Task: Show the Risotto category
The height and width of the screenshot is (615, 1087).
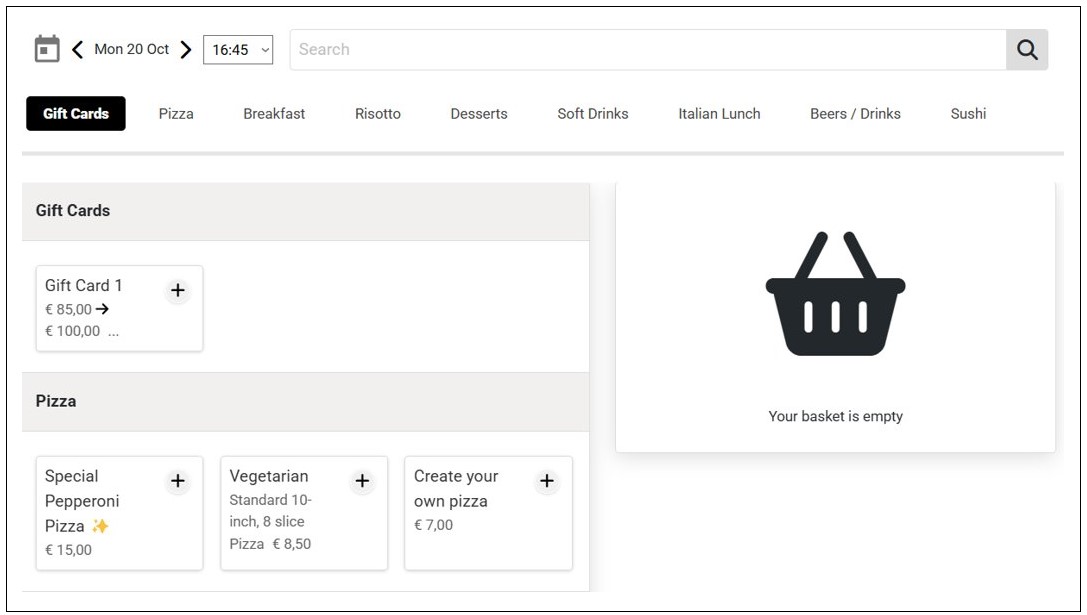Action: point(378,114)
